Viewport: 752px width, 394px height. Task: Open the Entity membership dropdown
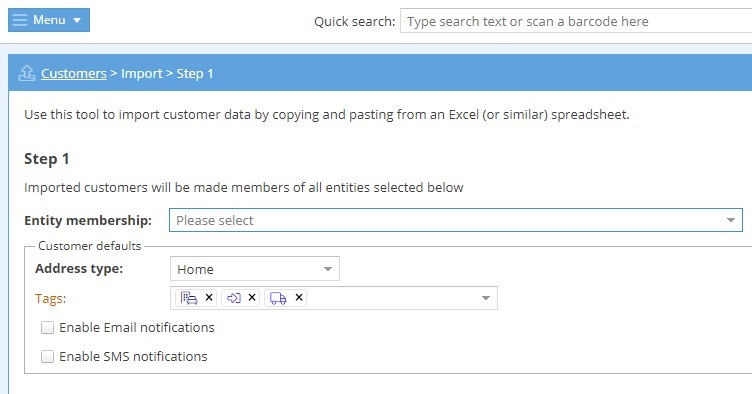click(x=456, y=220)
